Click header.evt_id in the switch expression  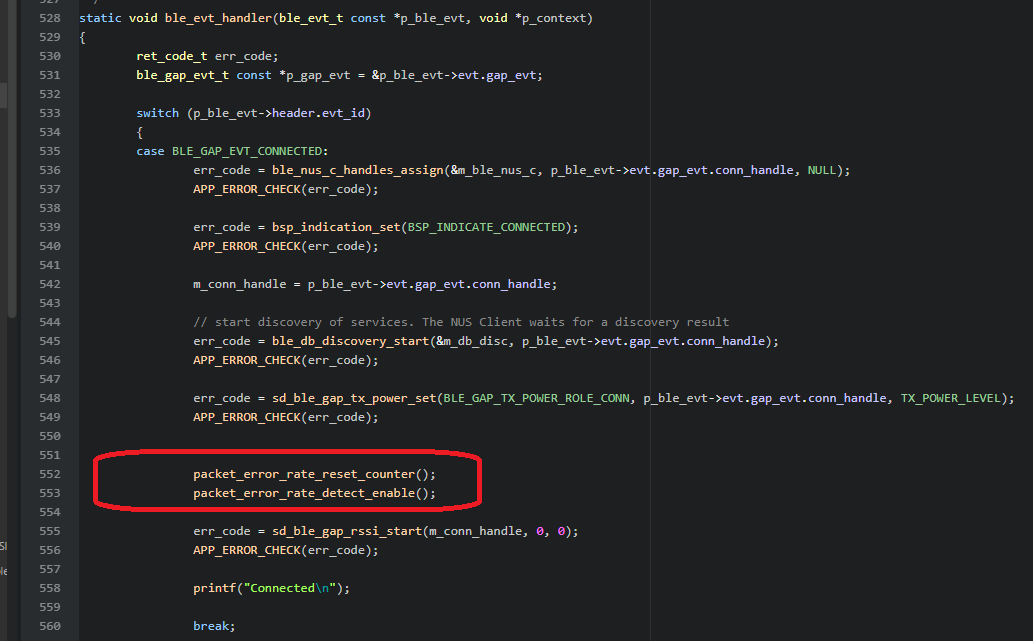pyautogui.click(x=318, y=113)
